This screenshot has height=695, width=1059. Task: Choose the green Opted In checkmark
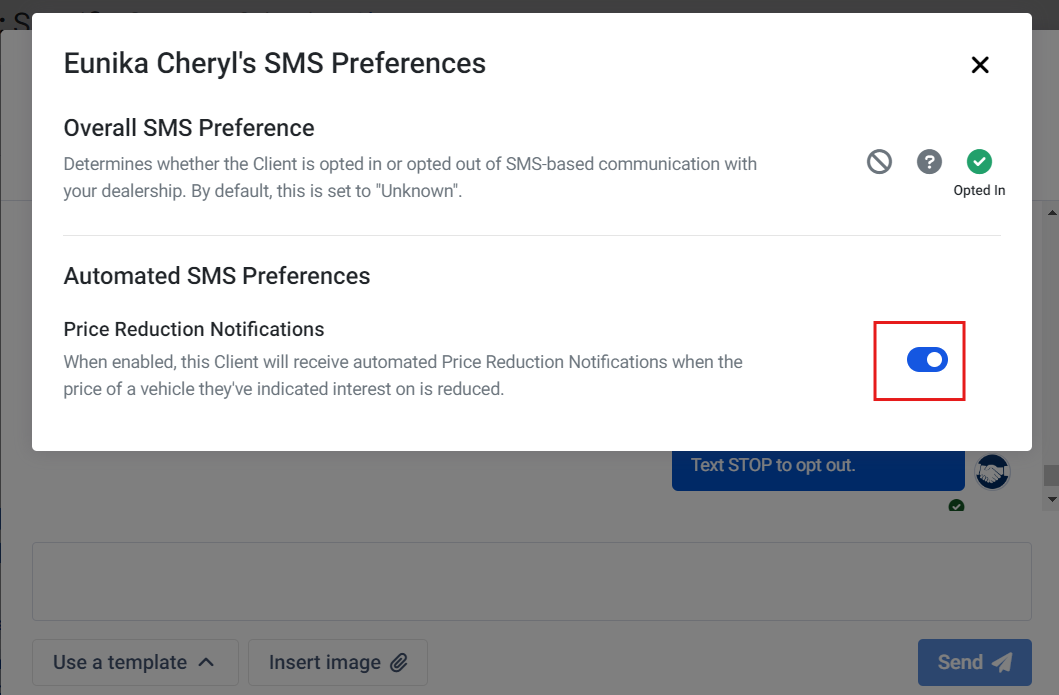coord(979,162)
